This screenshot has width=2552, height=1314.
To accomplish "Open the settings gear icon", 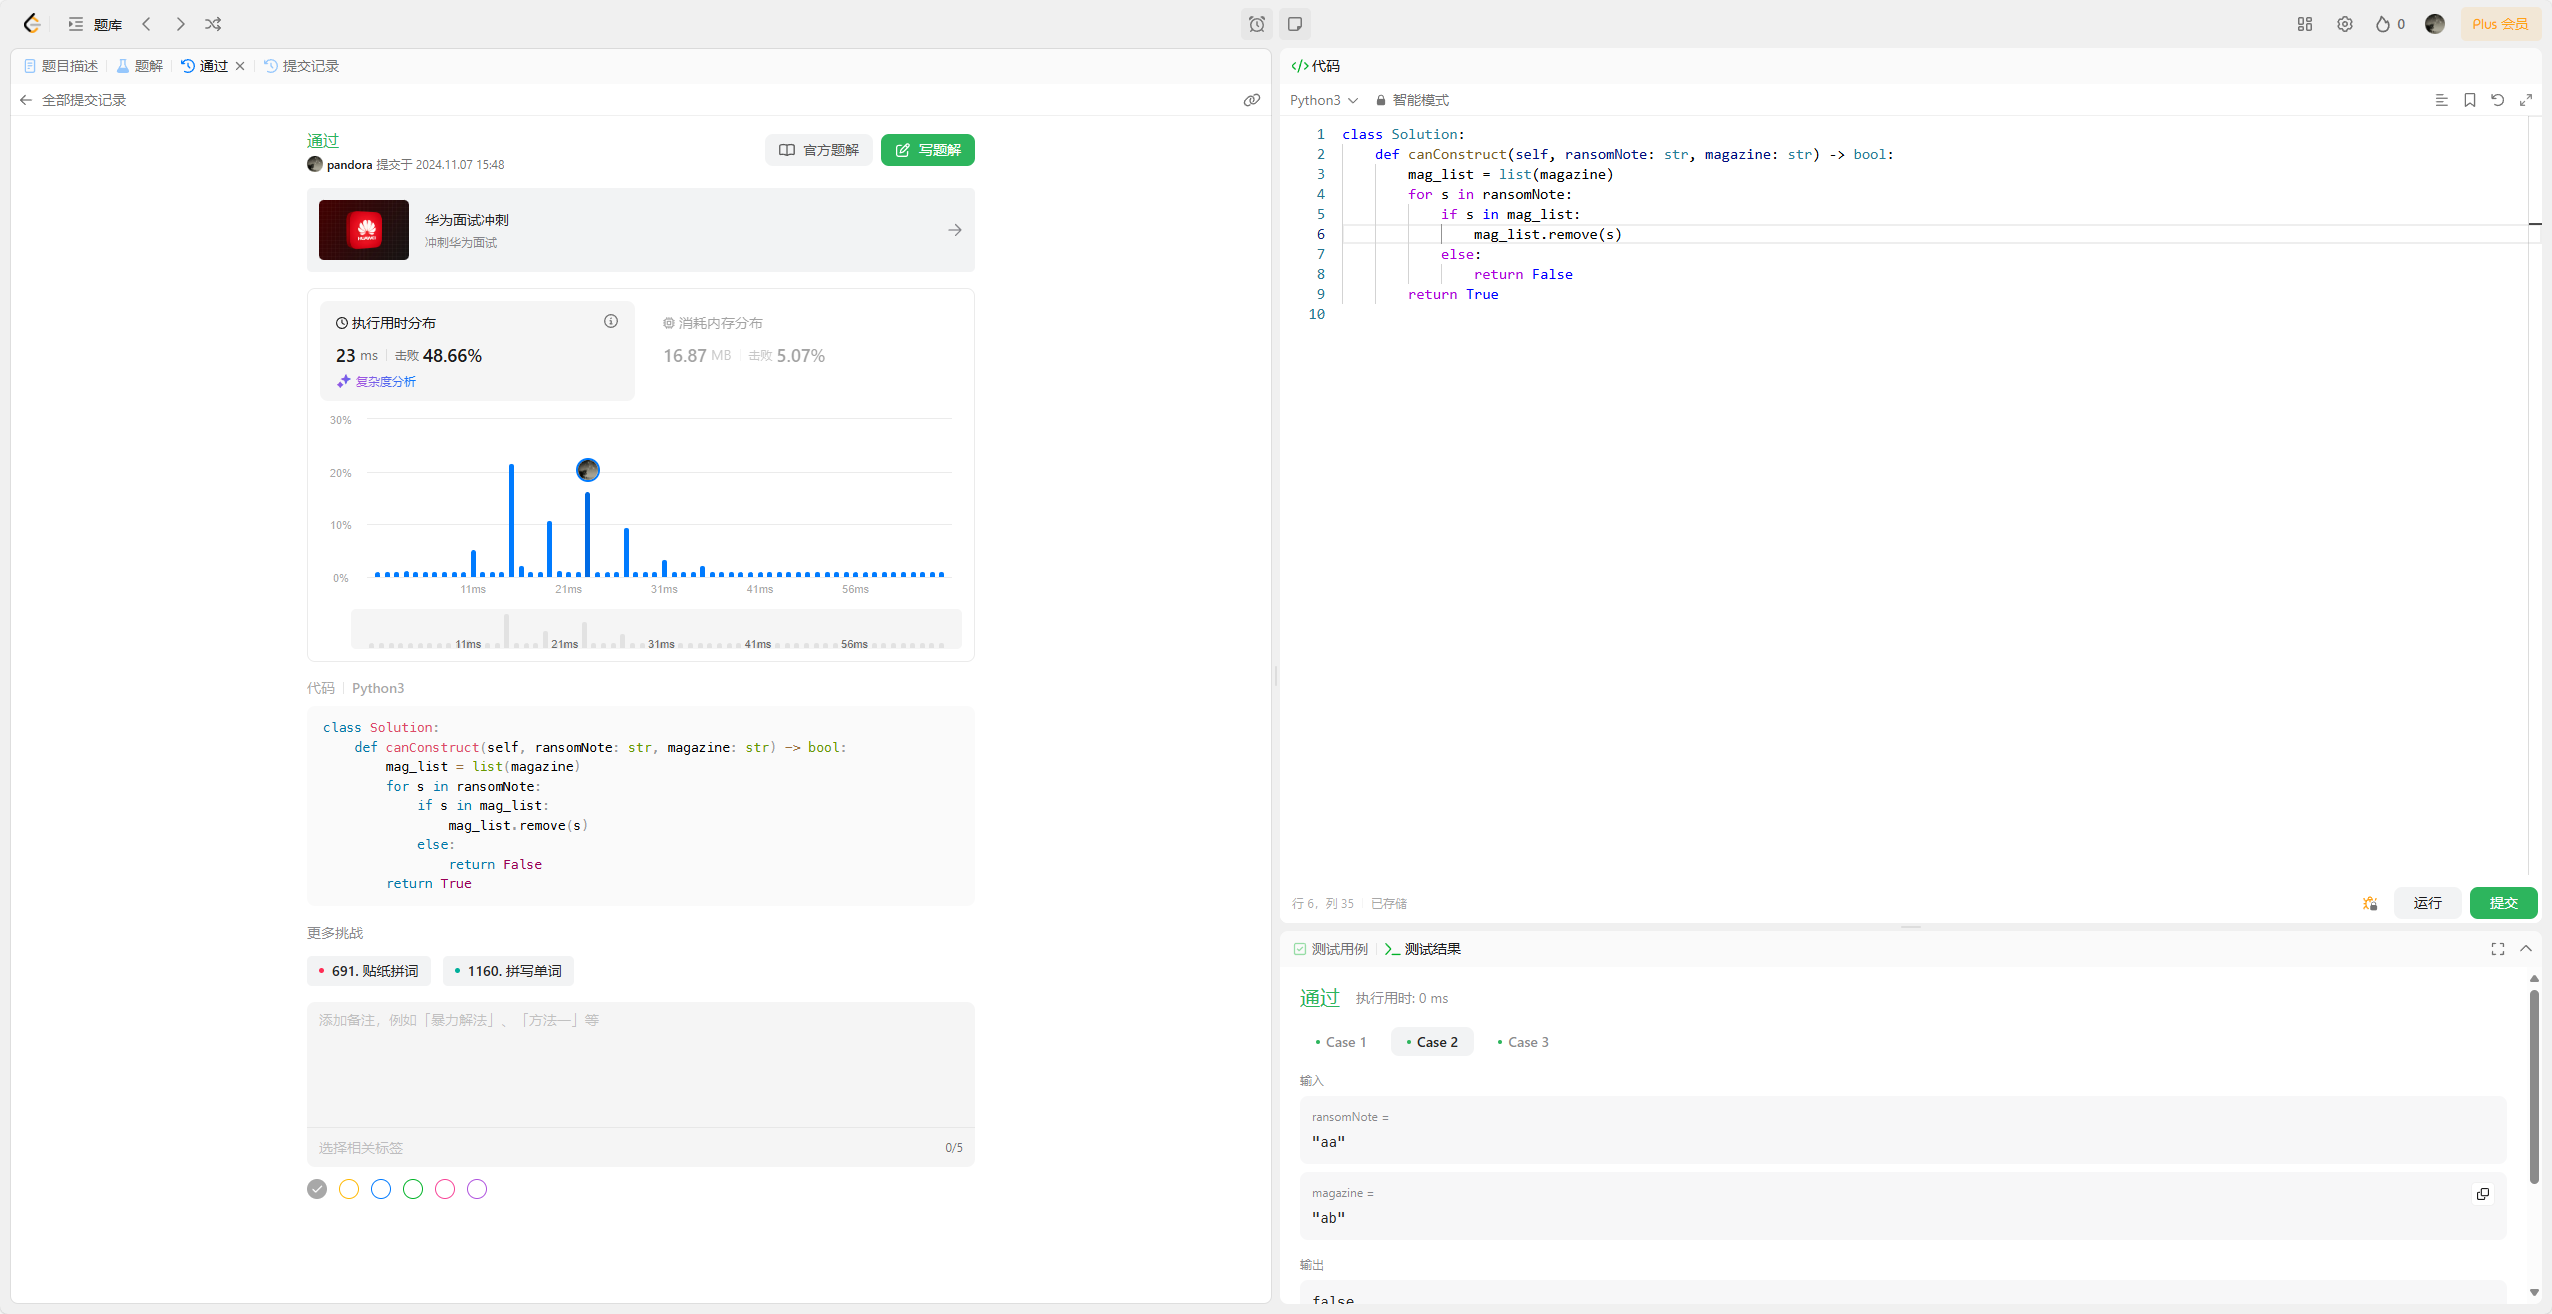I will point(2344,24).
